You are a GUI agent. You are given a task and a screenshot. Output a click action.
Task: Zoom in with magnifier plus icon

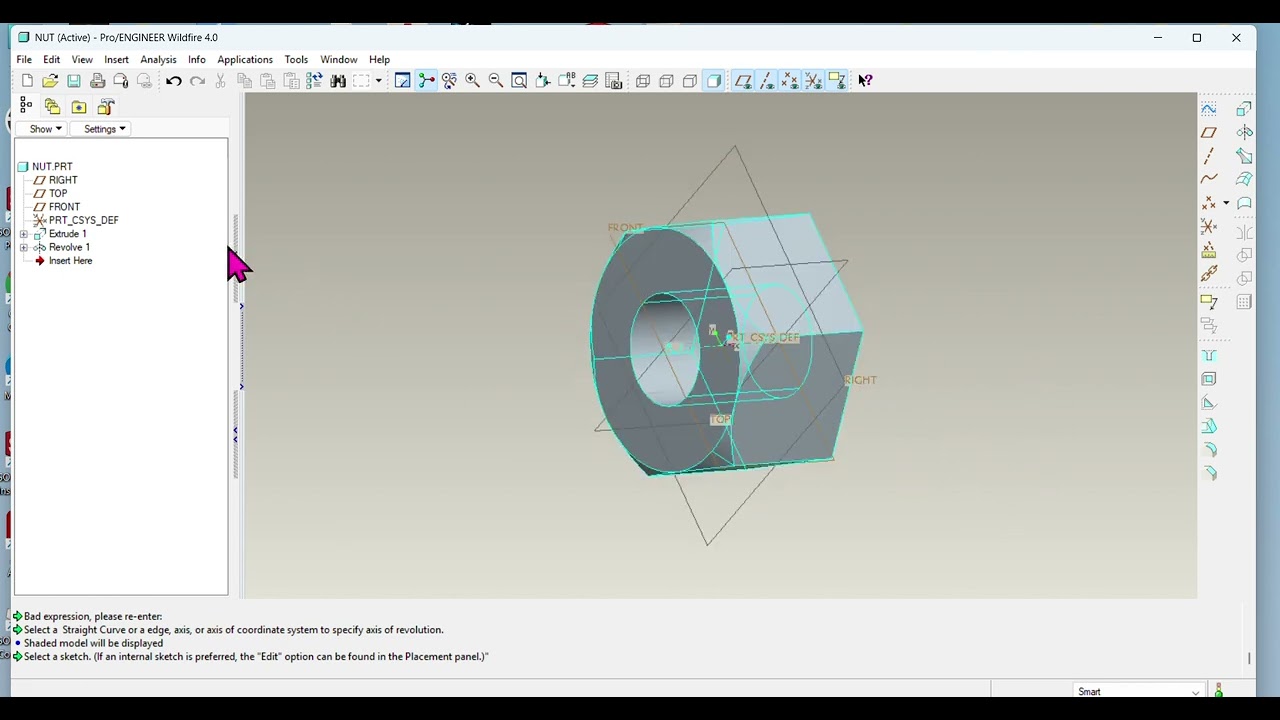tap(472, 81)
